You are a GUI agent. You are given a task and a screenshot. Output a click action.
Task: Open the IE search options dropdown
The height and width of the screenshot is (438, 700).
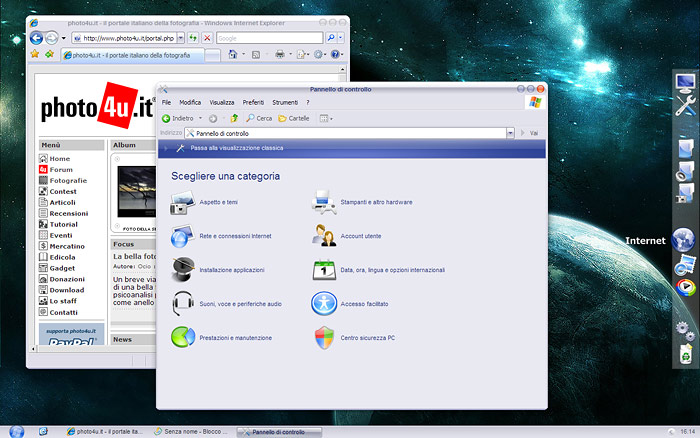point(341,38)
